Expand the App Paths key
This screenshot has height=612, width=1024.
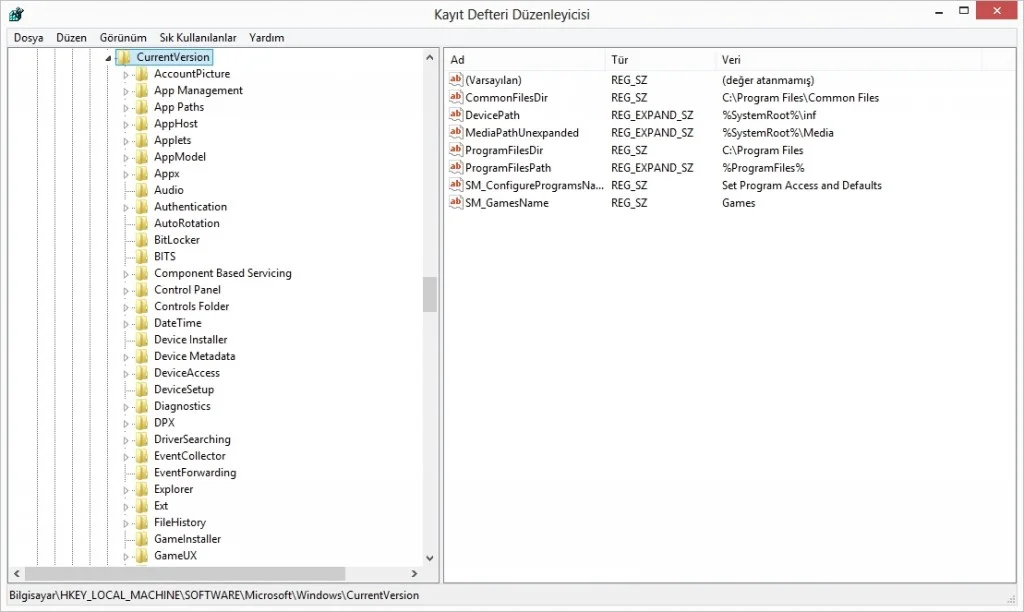coord(126,108)
